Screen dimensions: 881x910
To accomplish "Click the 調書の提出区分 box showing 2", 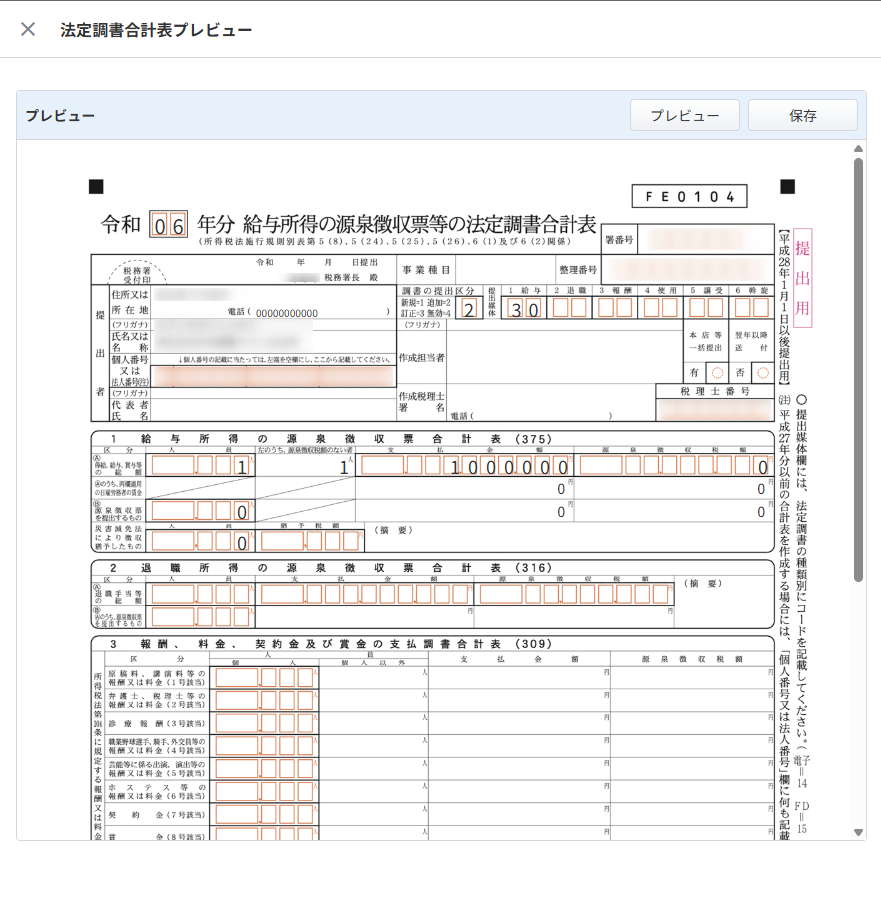I will click(471, 308).
